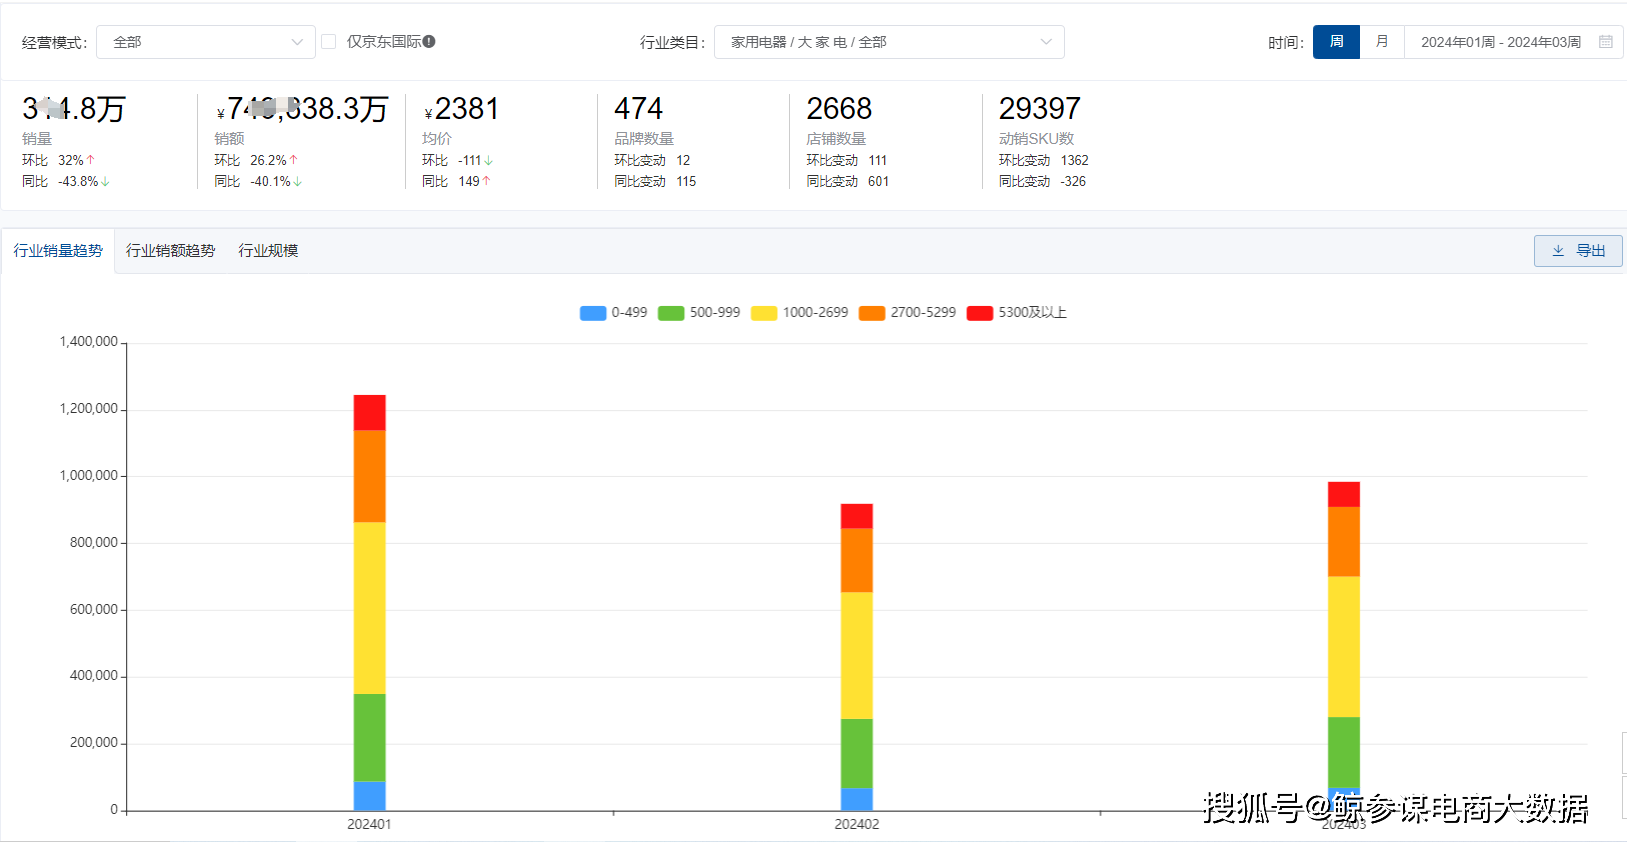1627x842 pixels.
Task: Click the 均价 环比 -111 figure
Action: 476,160
